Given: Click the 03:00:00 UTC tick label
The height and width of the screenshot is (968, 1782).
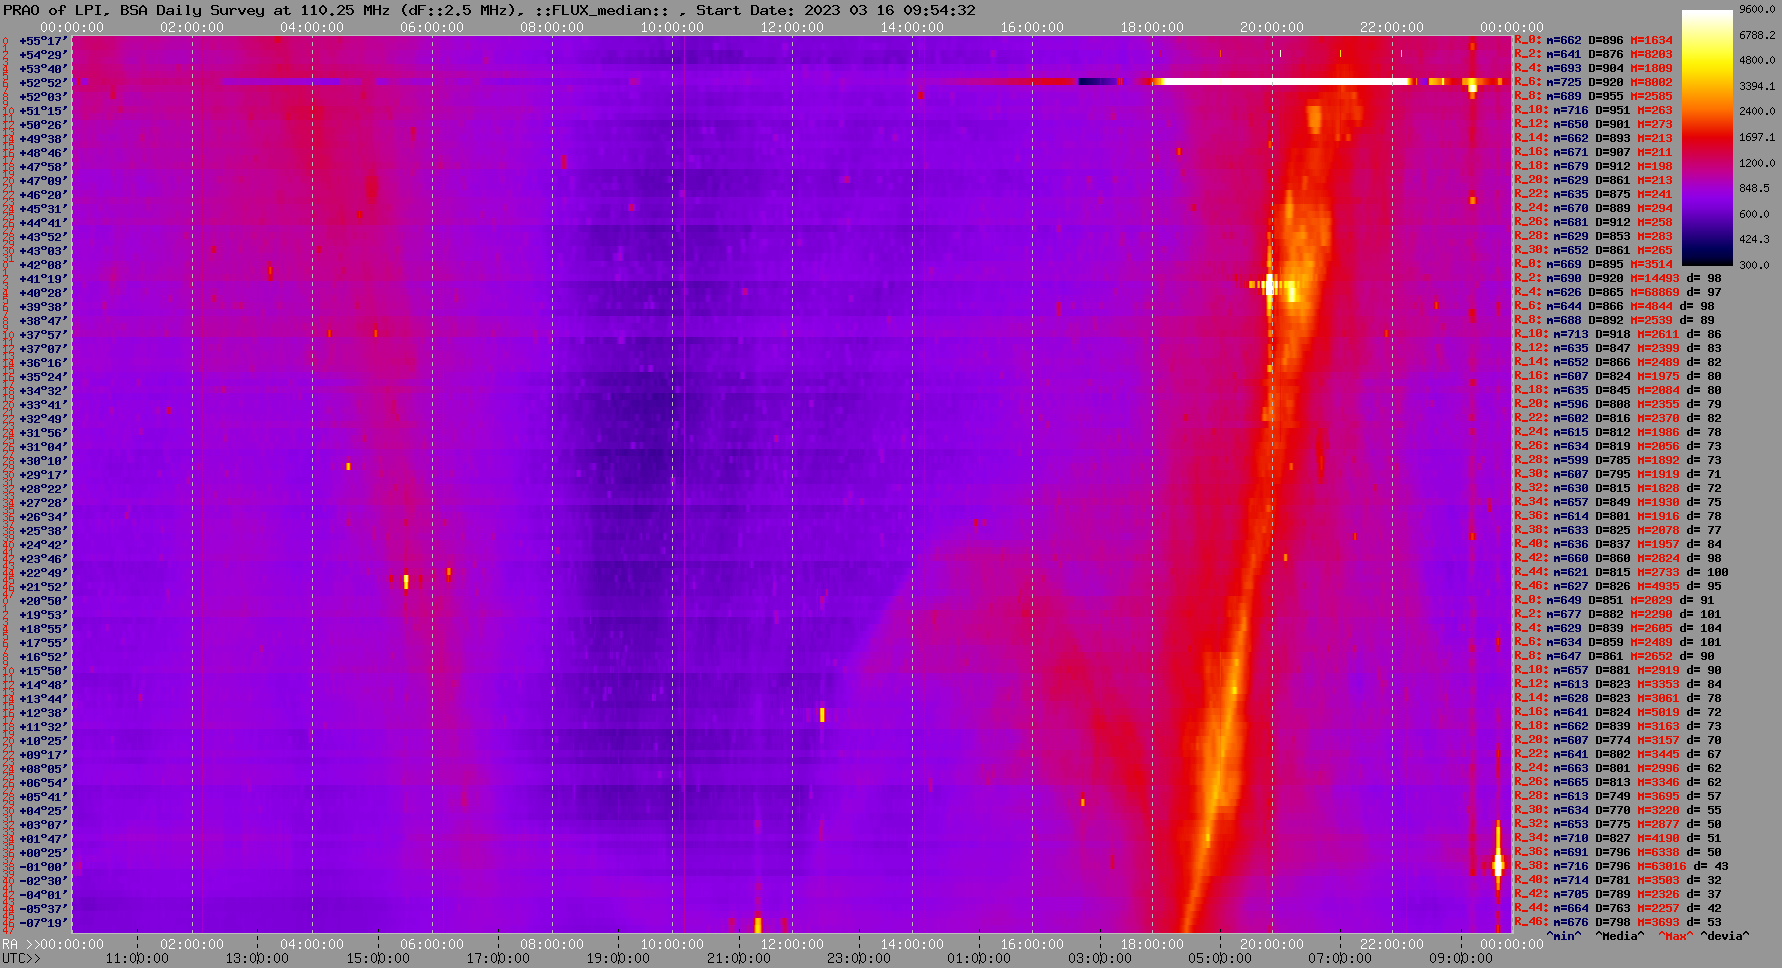Looking at the screenshot, I should (x=1100, y=958).
